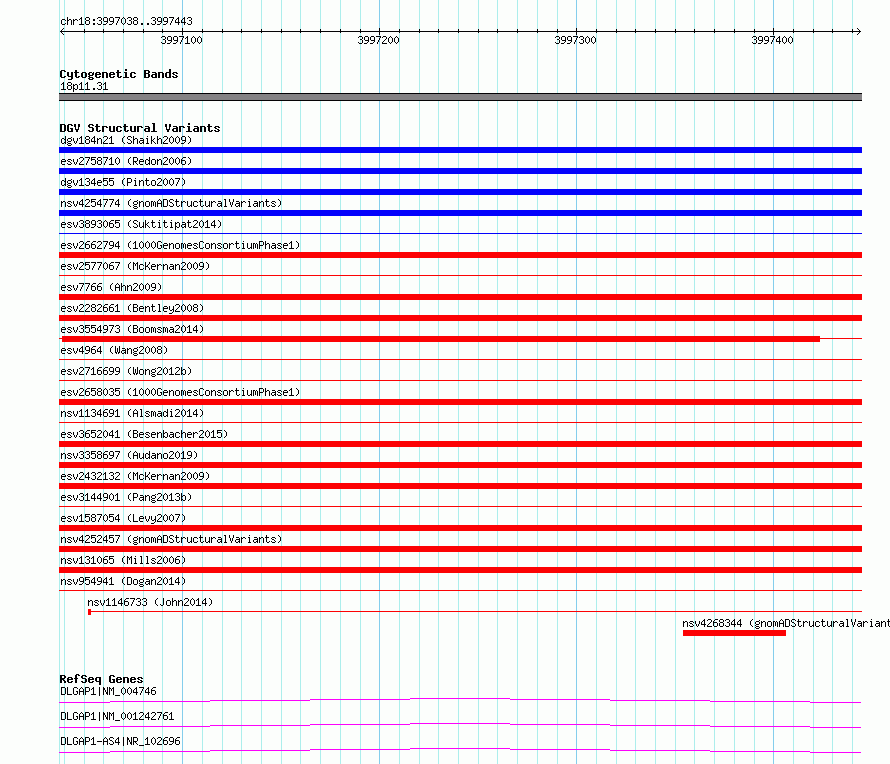890x764 pixels.
Task: Click the 3997200 ruler position
Action: click(x=379, y=40)
